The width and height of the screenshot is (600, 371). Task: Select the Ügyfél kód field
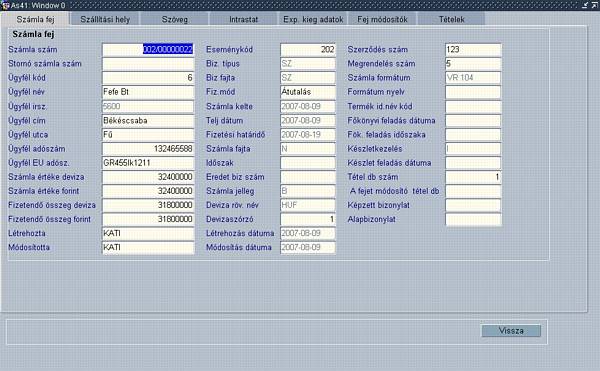(x=148, y=78)
